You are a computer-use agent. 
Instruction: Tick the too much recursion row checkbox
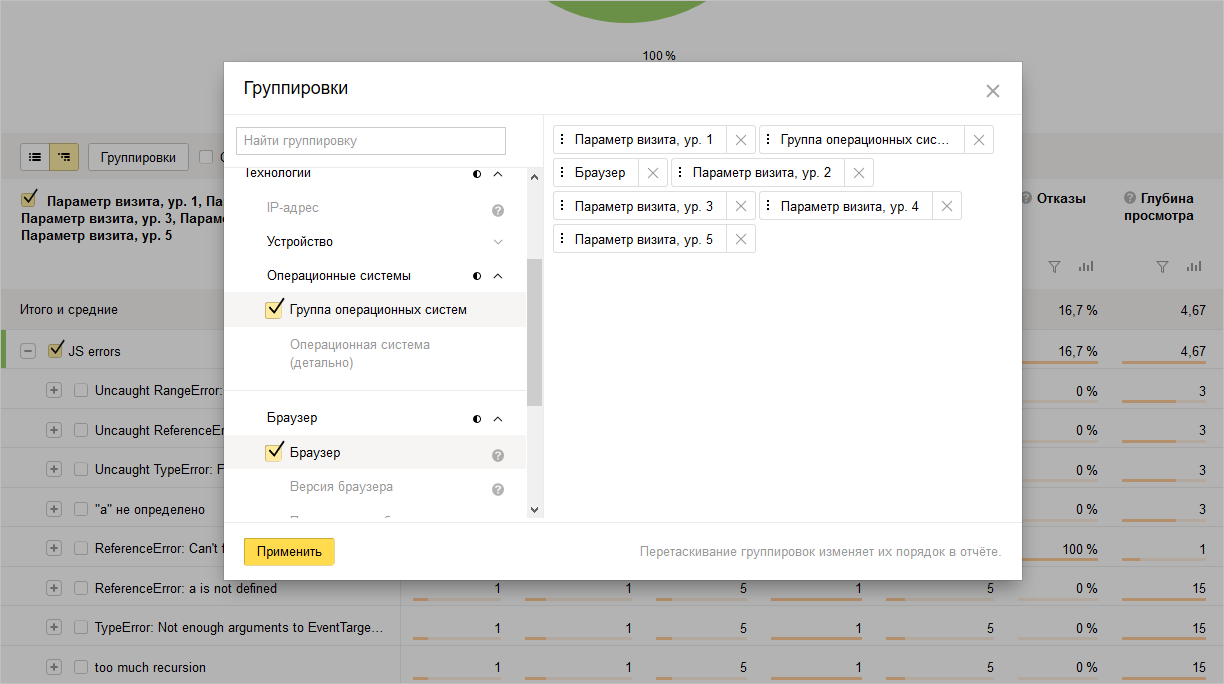tap(81, 667)
